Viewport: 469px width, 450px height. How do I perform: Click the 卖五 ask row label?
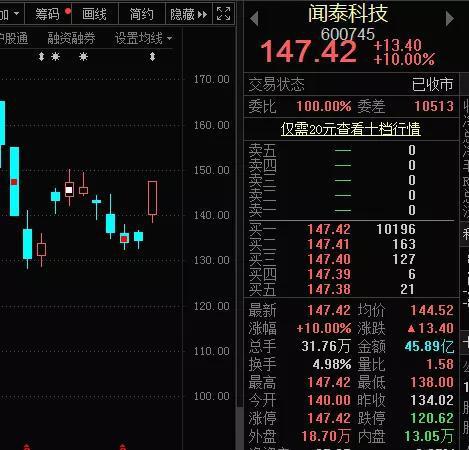262,150
